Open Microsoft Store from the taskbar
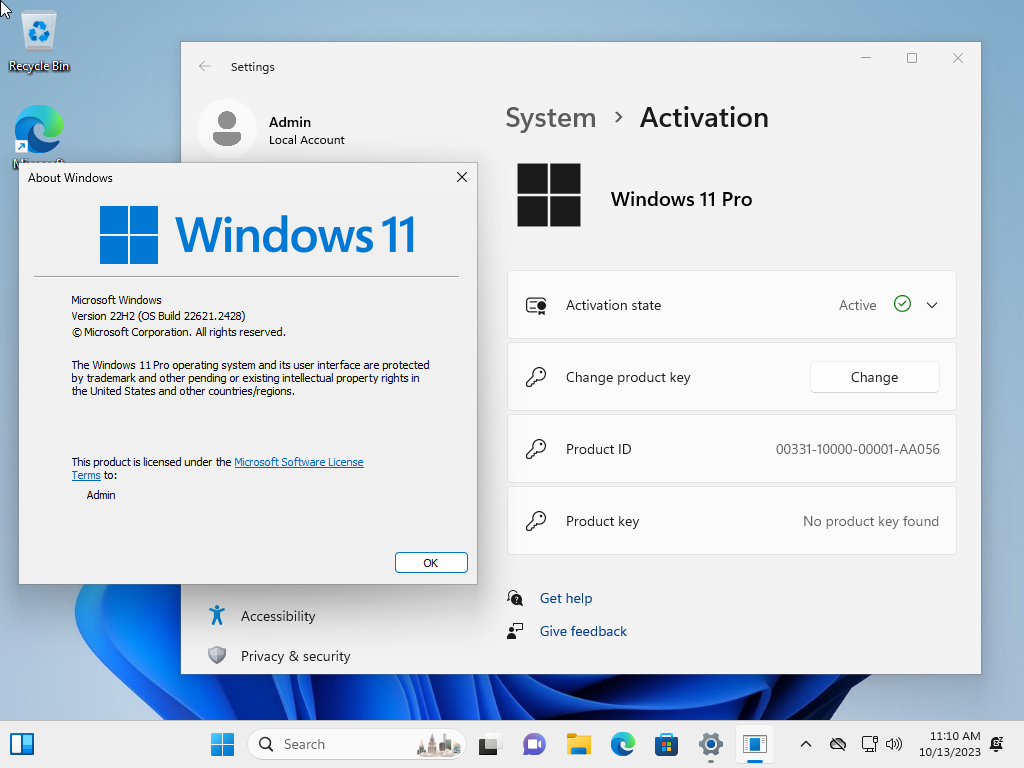 pos(666,744)
